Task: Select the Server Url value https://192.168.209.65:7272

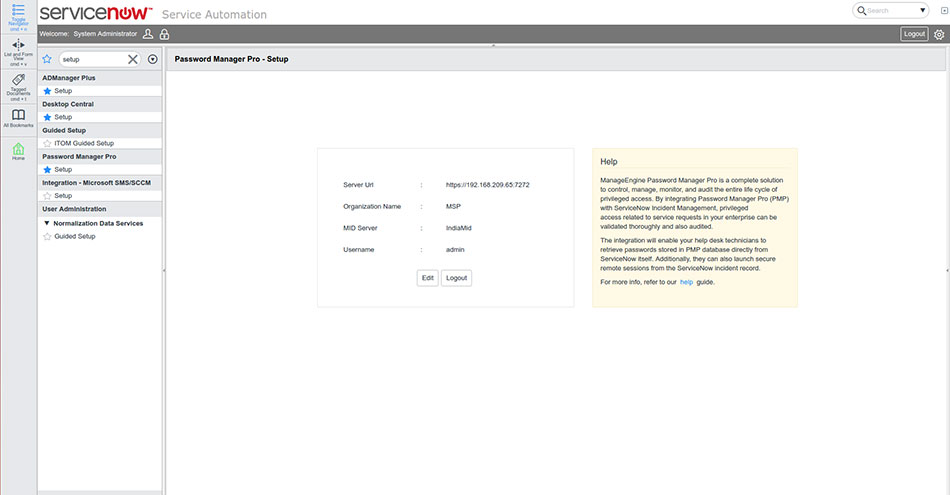Action: 487,185
